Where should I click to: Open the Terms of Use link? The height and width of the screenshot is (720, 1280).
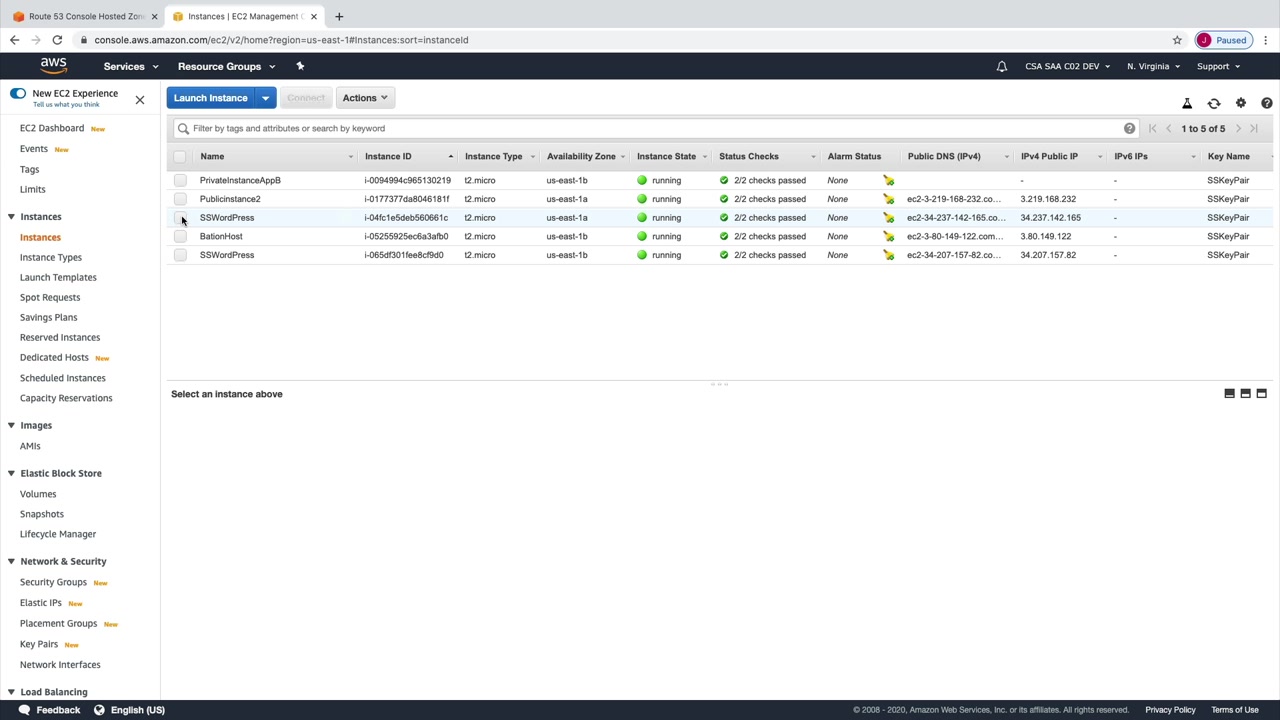click(1235, 710)
